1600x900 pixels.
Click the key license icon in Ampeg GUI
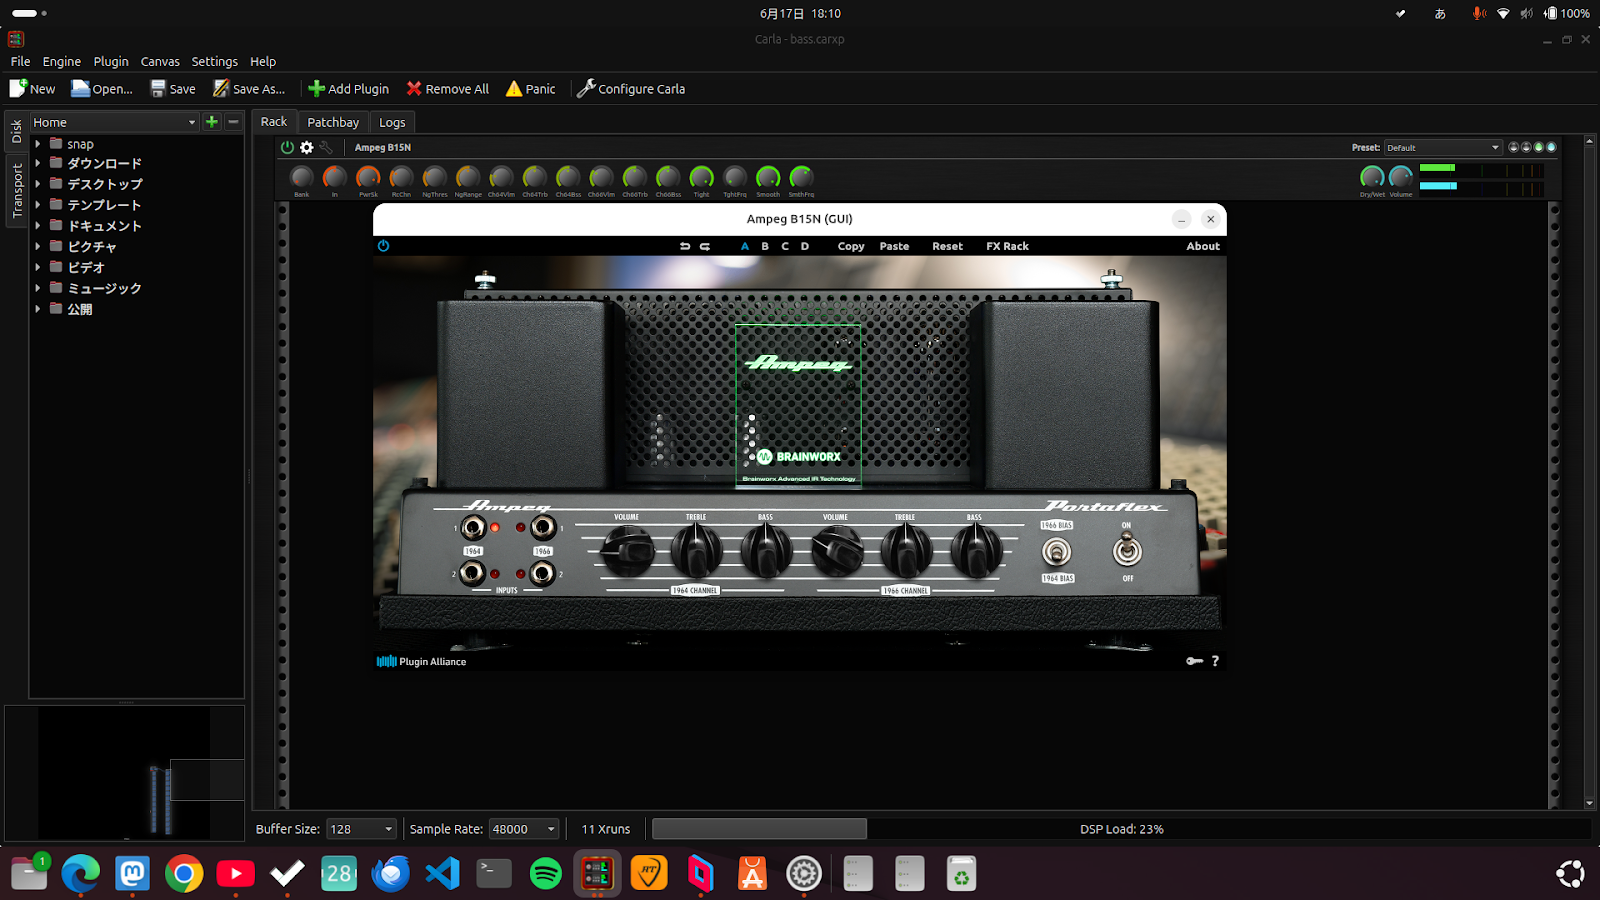coord(1194,661)
